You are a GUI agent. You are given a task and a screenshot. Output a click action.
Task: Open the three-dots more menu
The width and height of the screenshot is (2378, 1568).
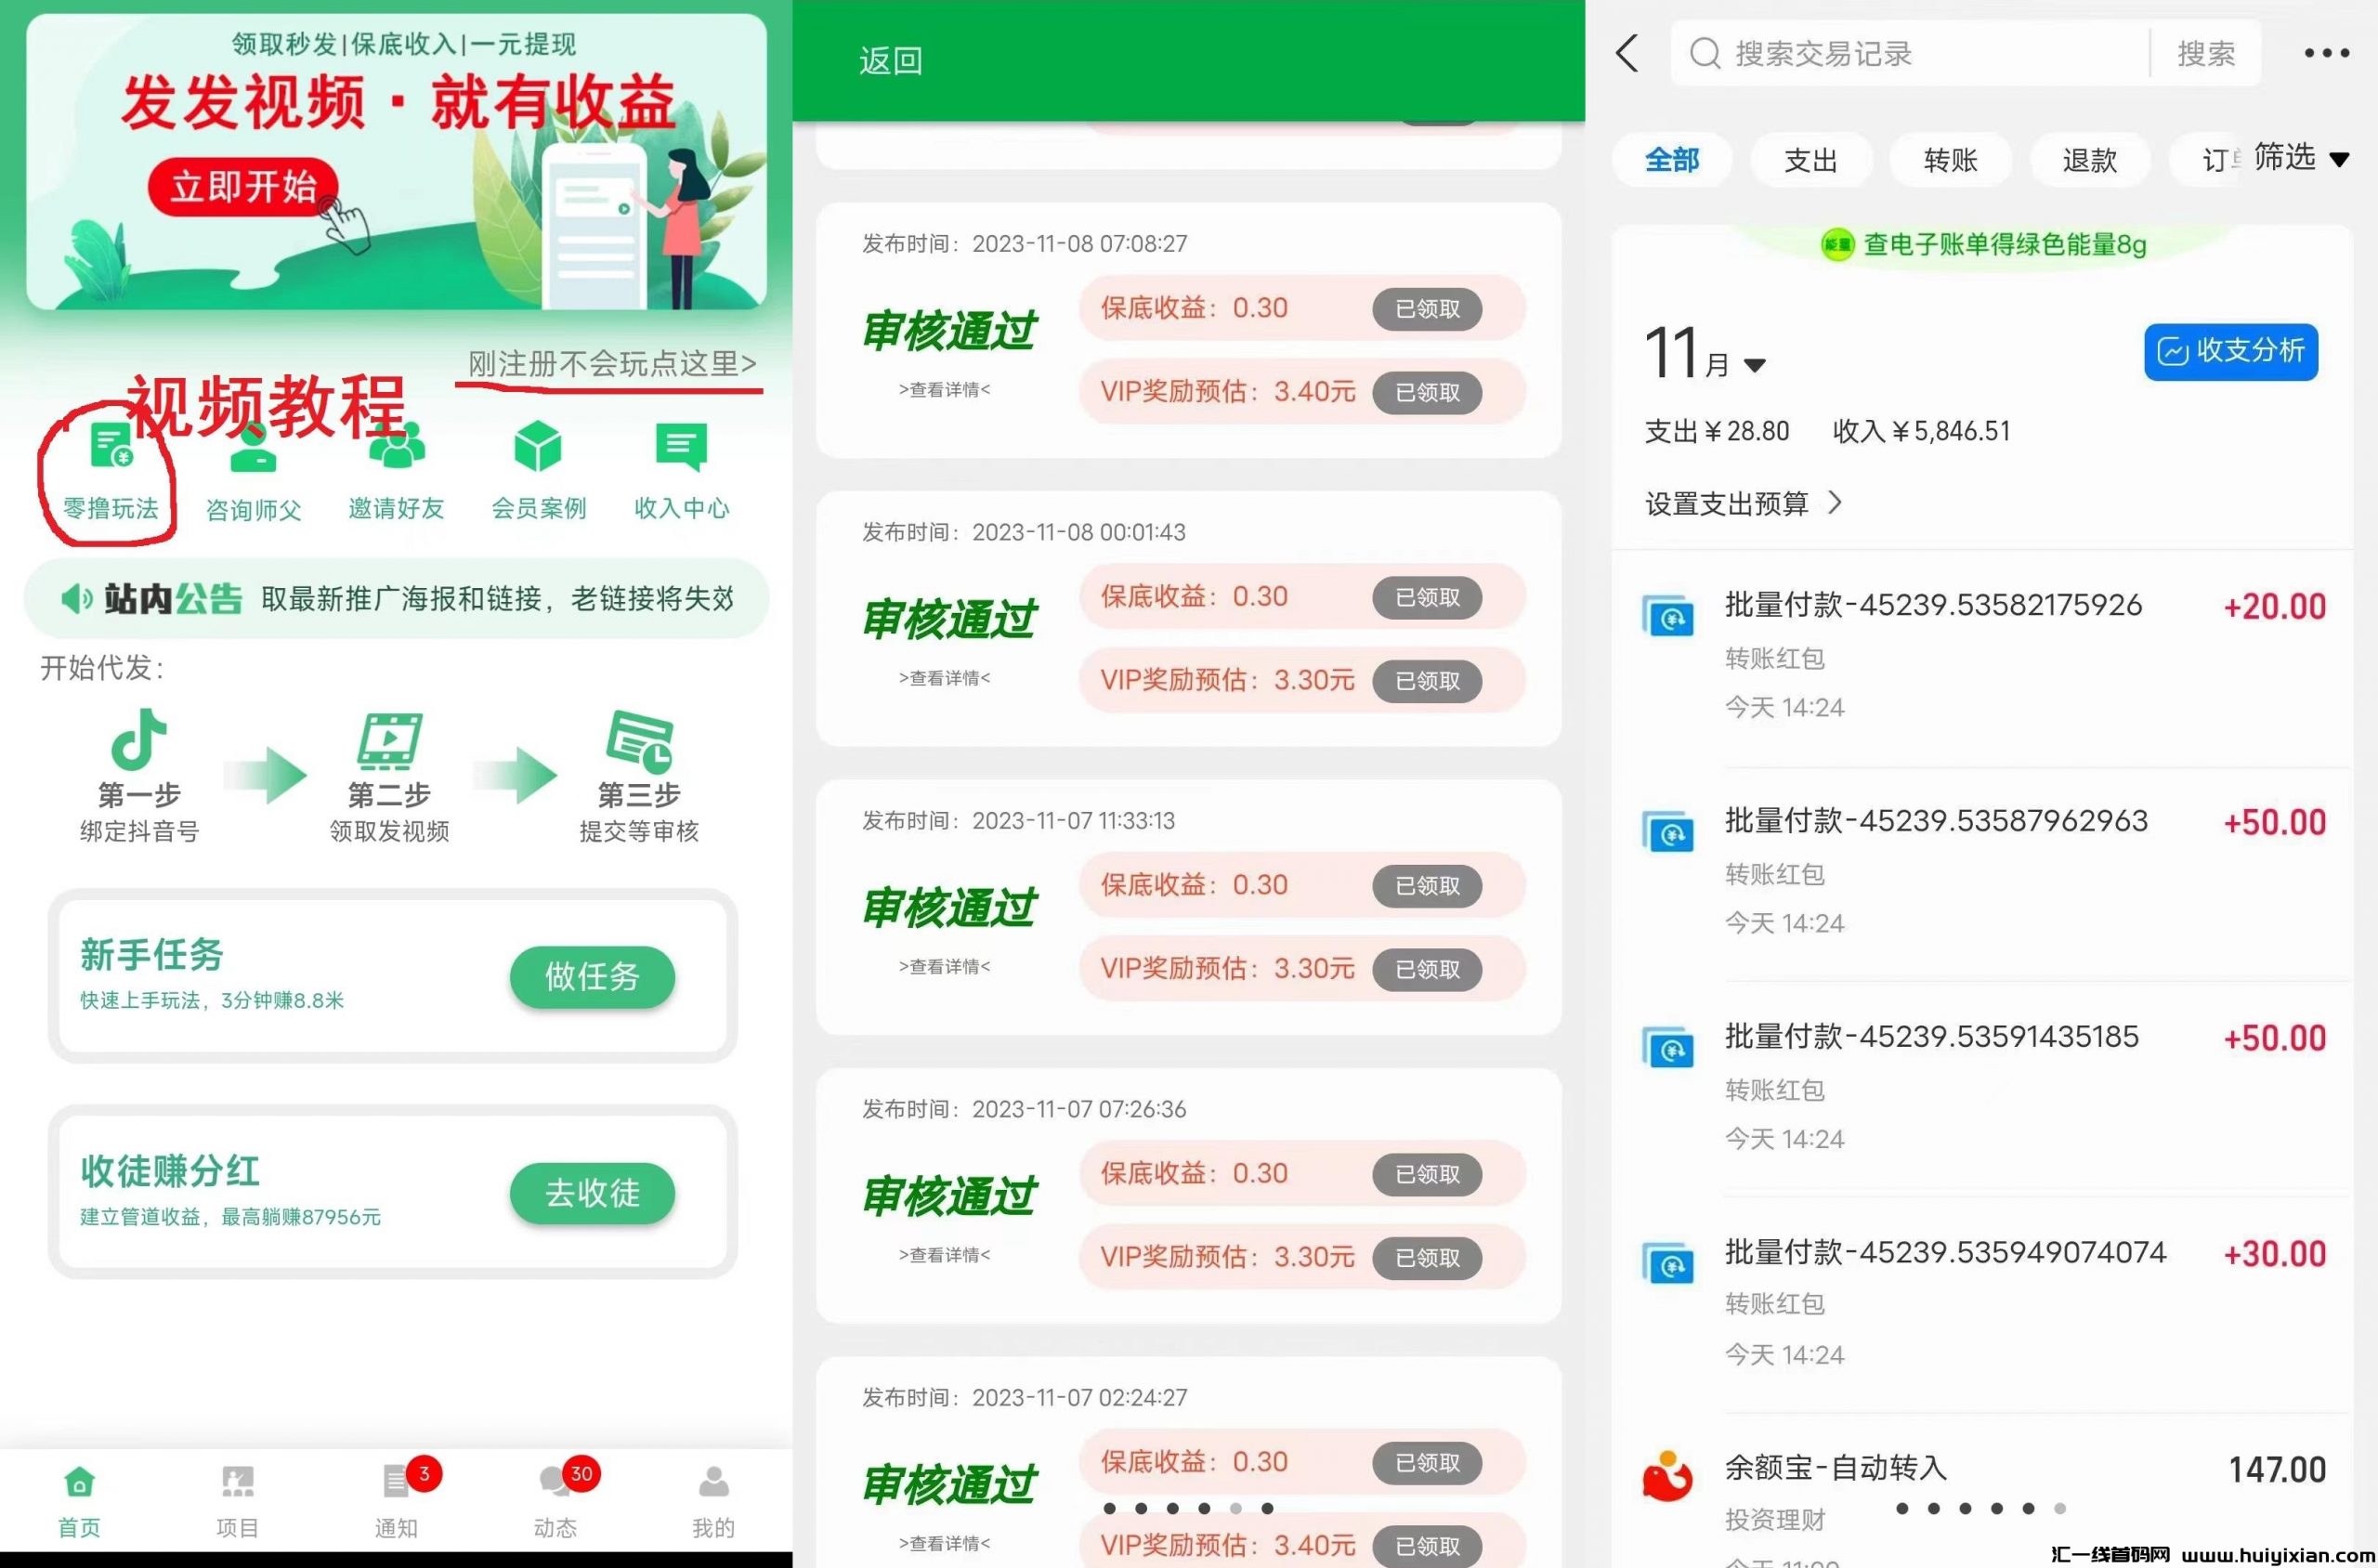pyautogui.click(x=2326, y=53)
